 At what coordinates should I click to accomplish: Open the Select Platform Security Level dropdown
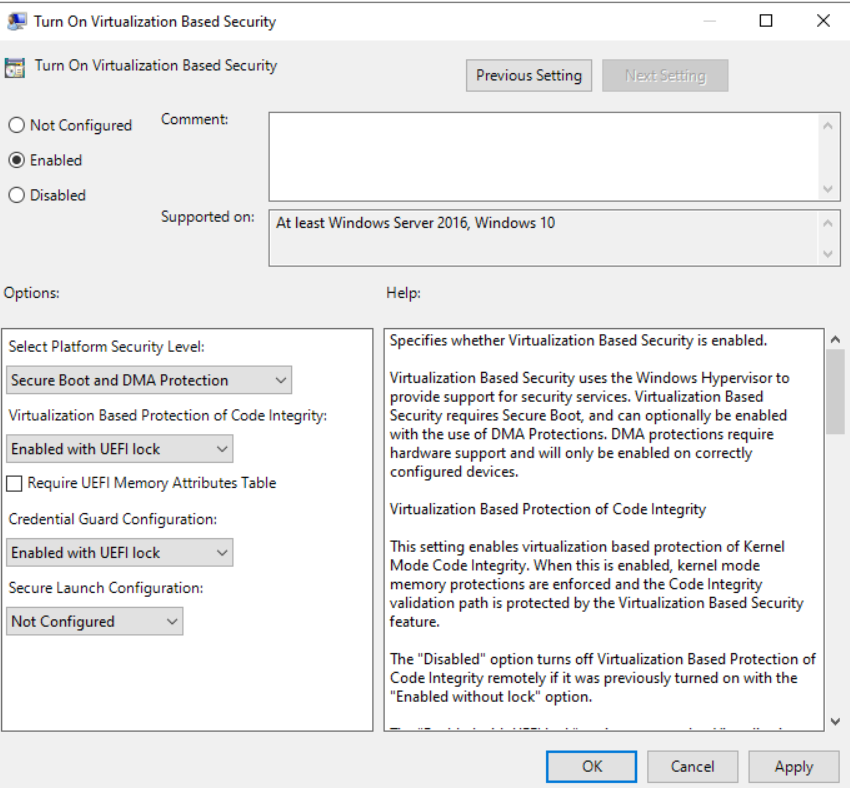149,380
